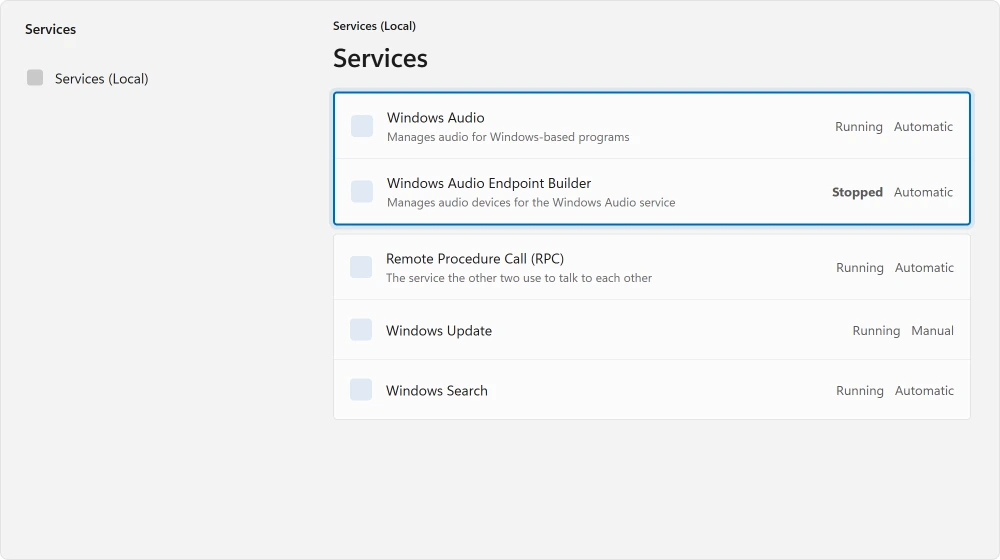Click the Services (Local) breadcrumb text
Image resolution: width=1000 pixels, height=560 pixels.
coord(374,26)
